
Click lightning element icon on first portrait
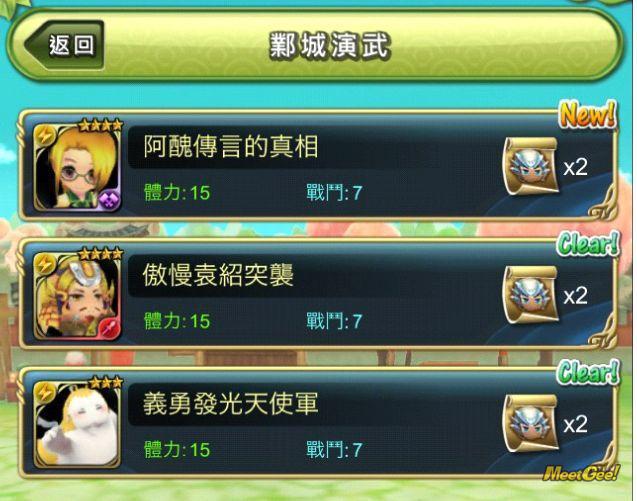(x=45, y=135)
